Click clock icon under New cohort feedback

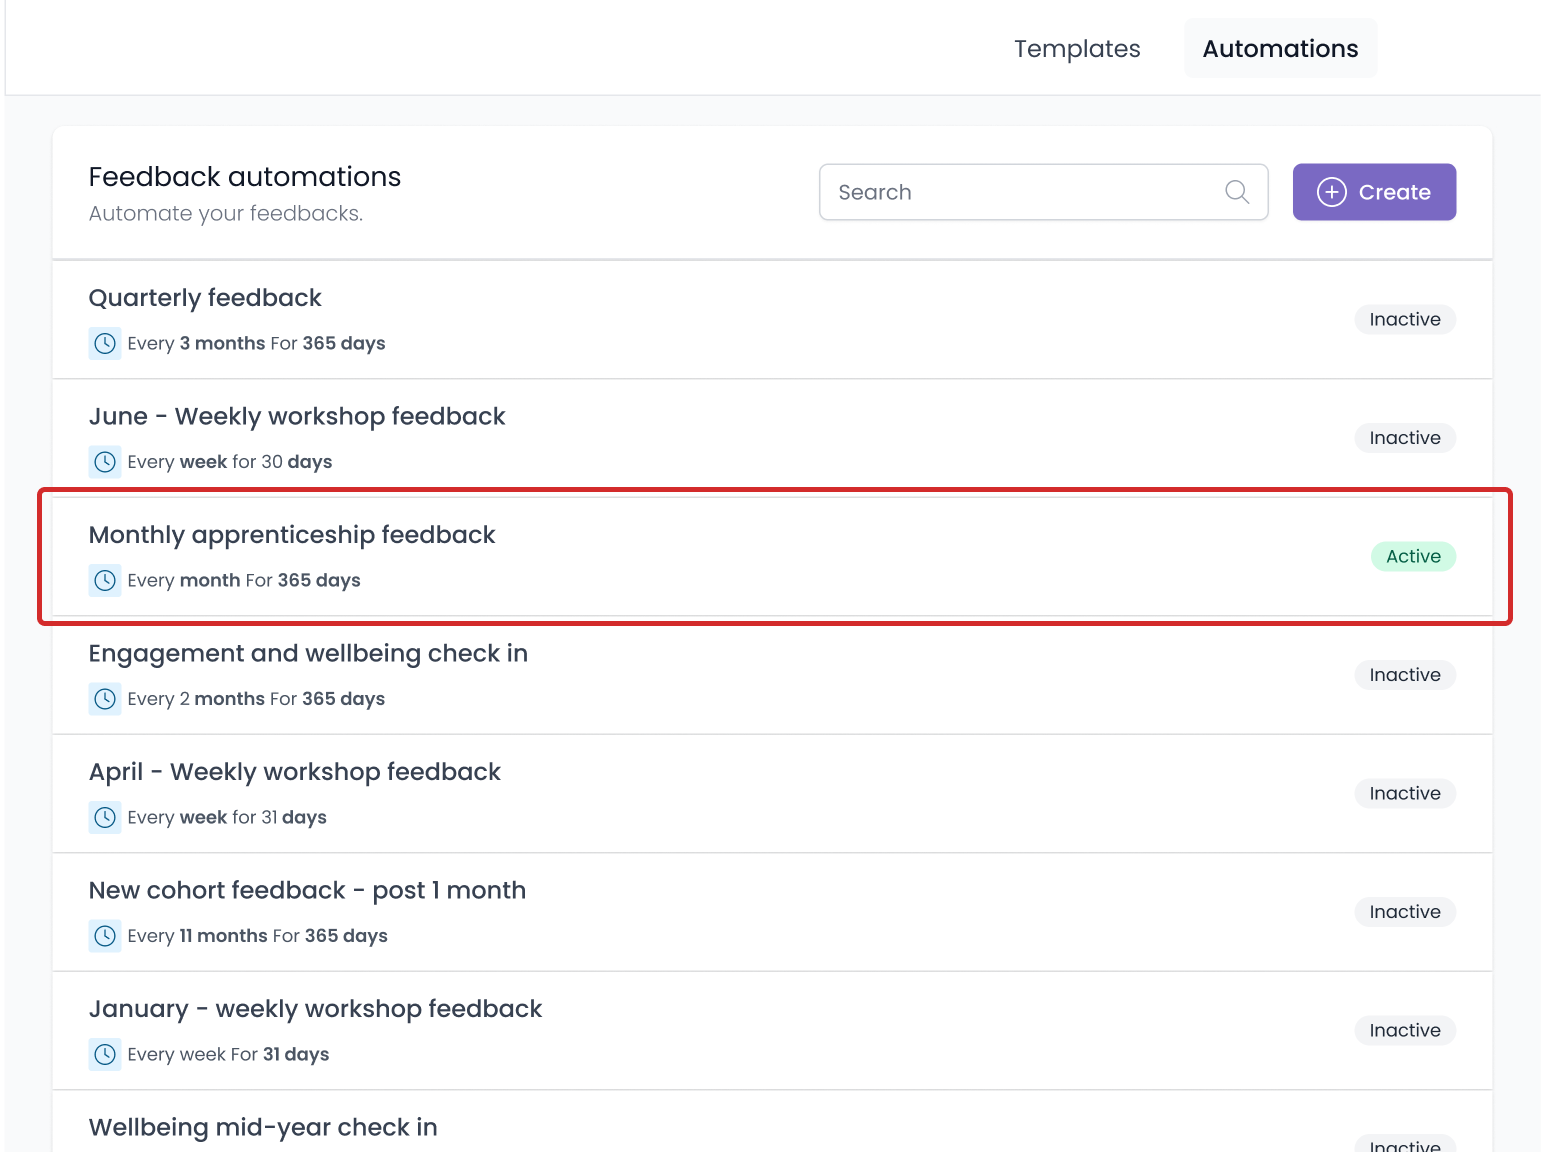[105, 936]
